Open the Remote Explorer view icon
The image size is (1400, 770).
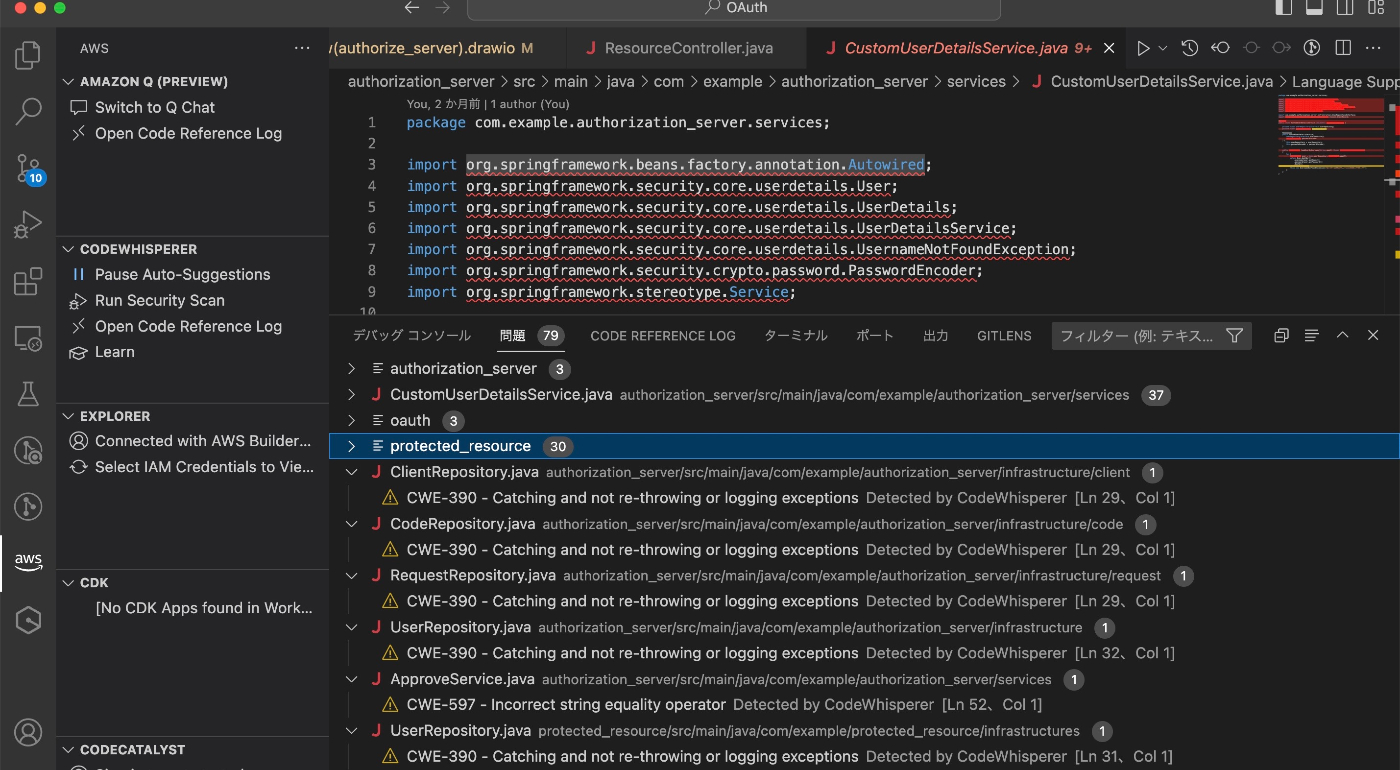click(x=28, y=338)
